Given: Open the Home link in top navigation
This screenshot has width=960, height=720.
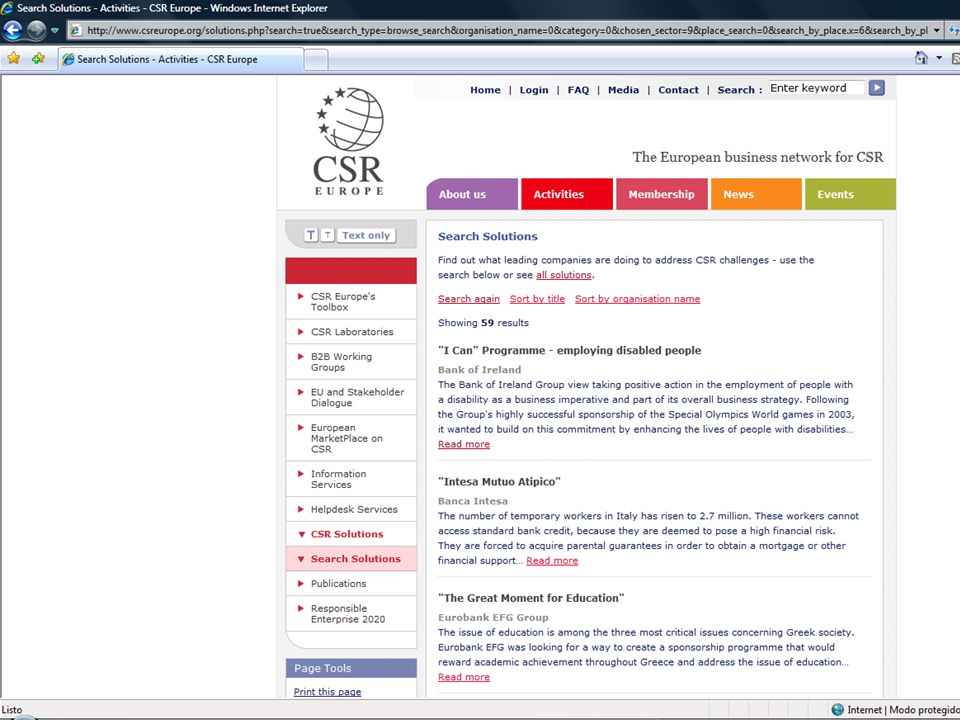Looking at the screenshot, I should tap(486, 90).
